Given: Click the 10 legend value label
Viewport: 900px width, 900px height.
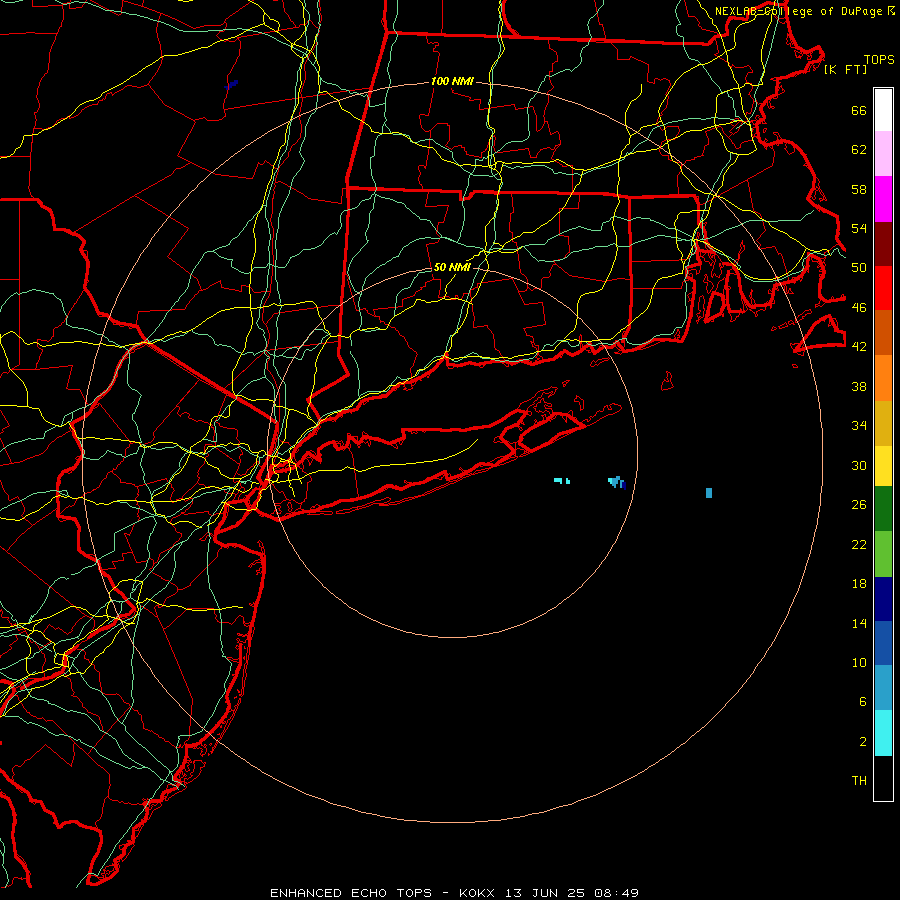Looking at the screenshot, I should 859,662.
